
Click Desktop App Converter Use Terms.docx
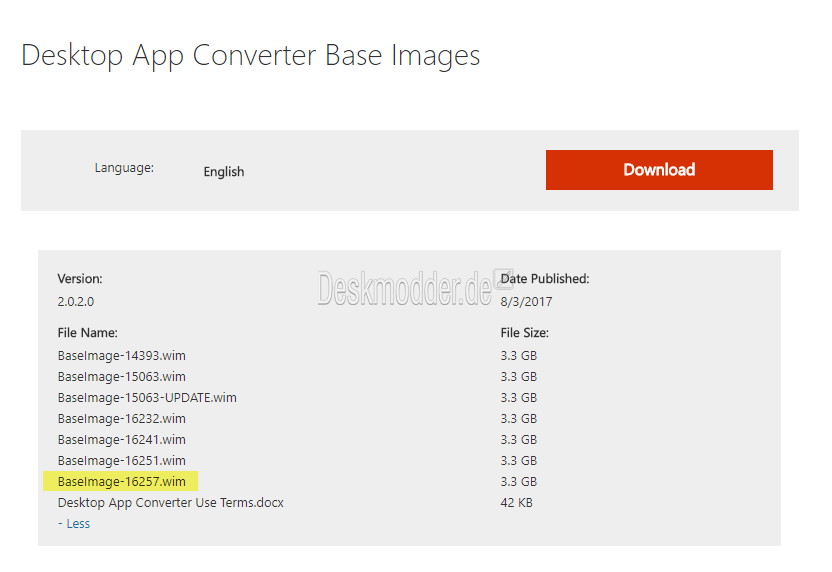pyautogui.click(x=171, y=502)
